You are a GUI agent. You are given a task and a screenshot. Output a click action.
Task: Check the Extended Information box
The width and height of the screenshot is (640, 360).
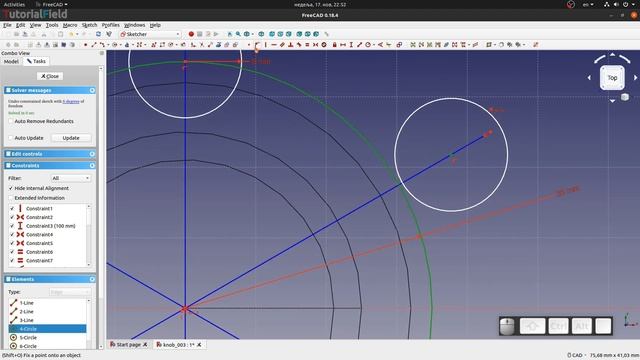coord(11,198)
